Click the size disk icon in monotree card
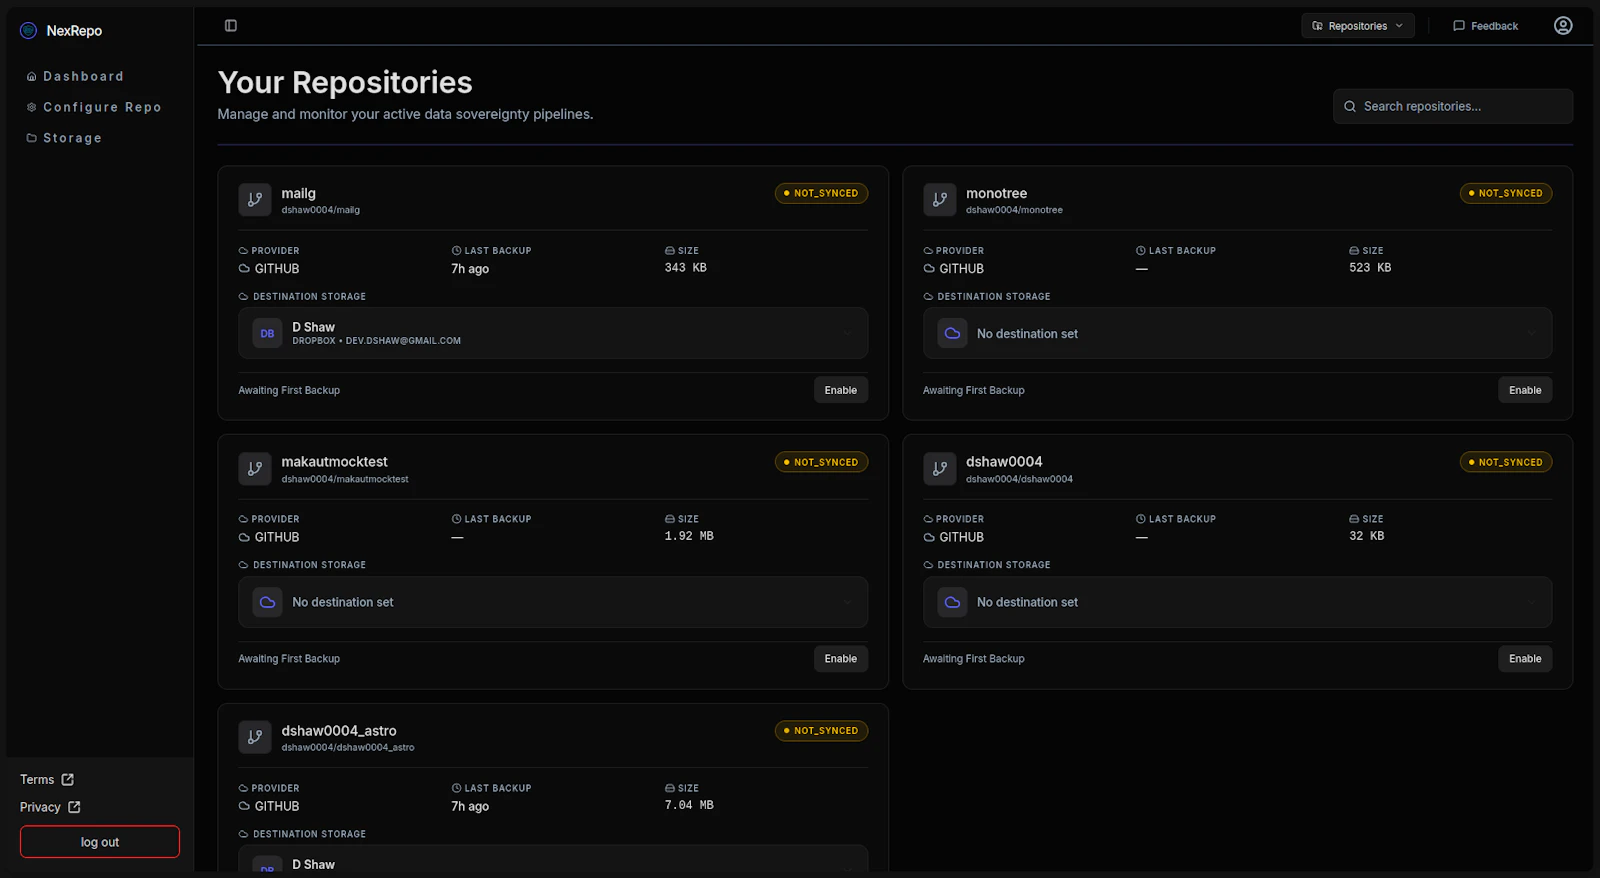1600x878 pixels. coord(1354,251)
